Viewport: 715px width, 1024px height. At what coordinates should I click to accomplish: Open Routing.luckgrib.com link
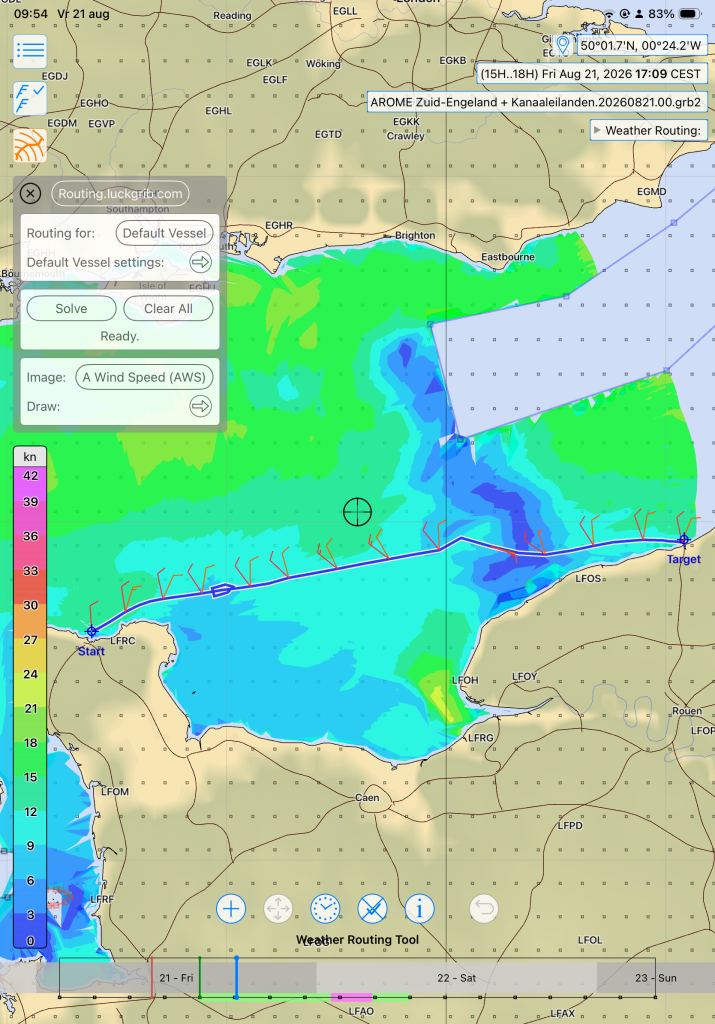click(120, 193)
